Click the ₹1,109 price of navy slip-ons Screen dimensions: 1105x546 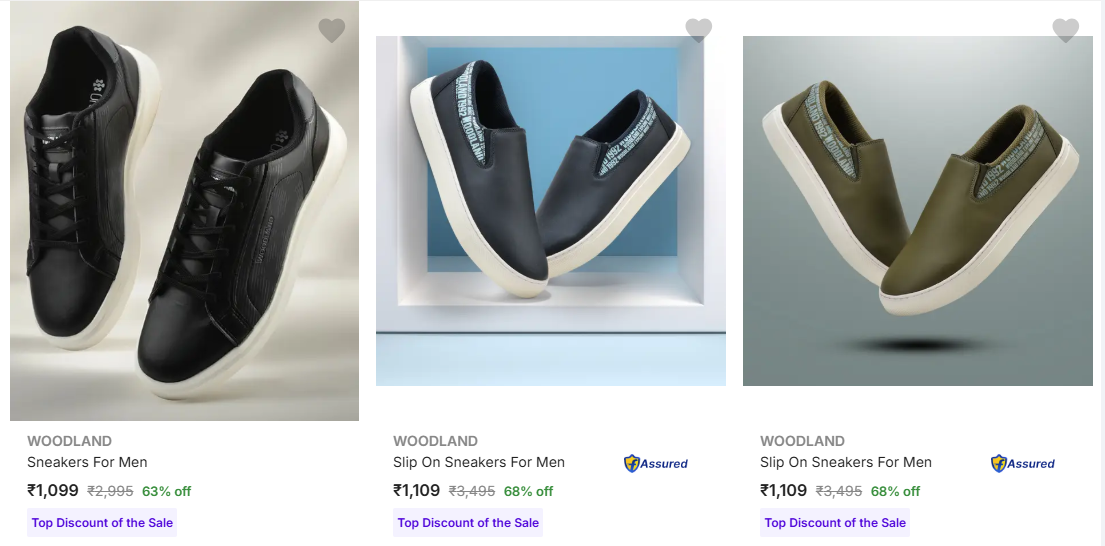pos(417,491)
